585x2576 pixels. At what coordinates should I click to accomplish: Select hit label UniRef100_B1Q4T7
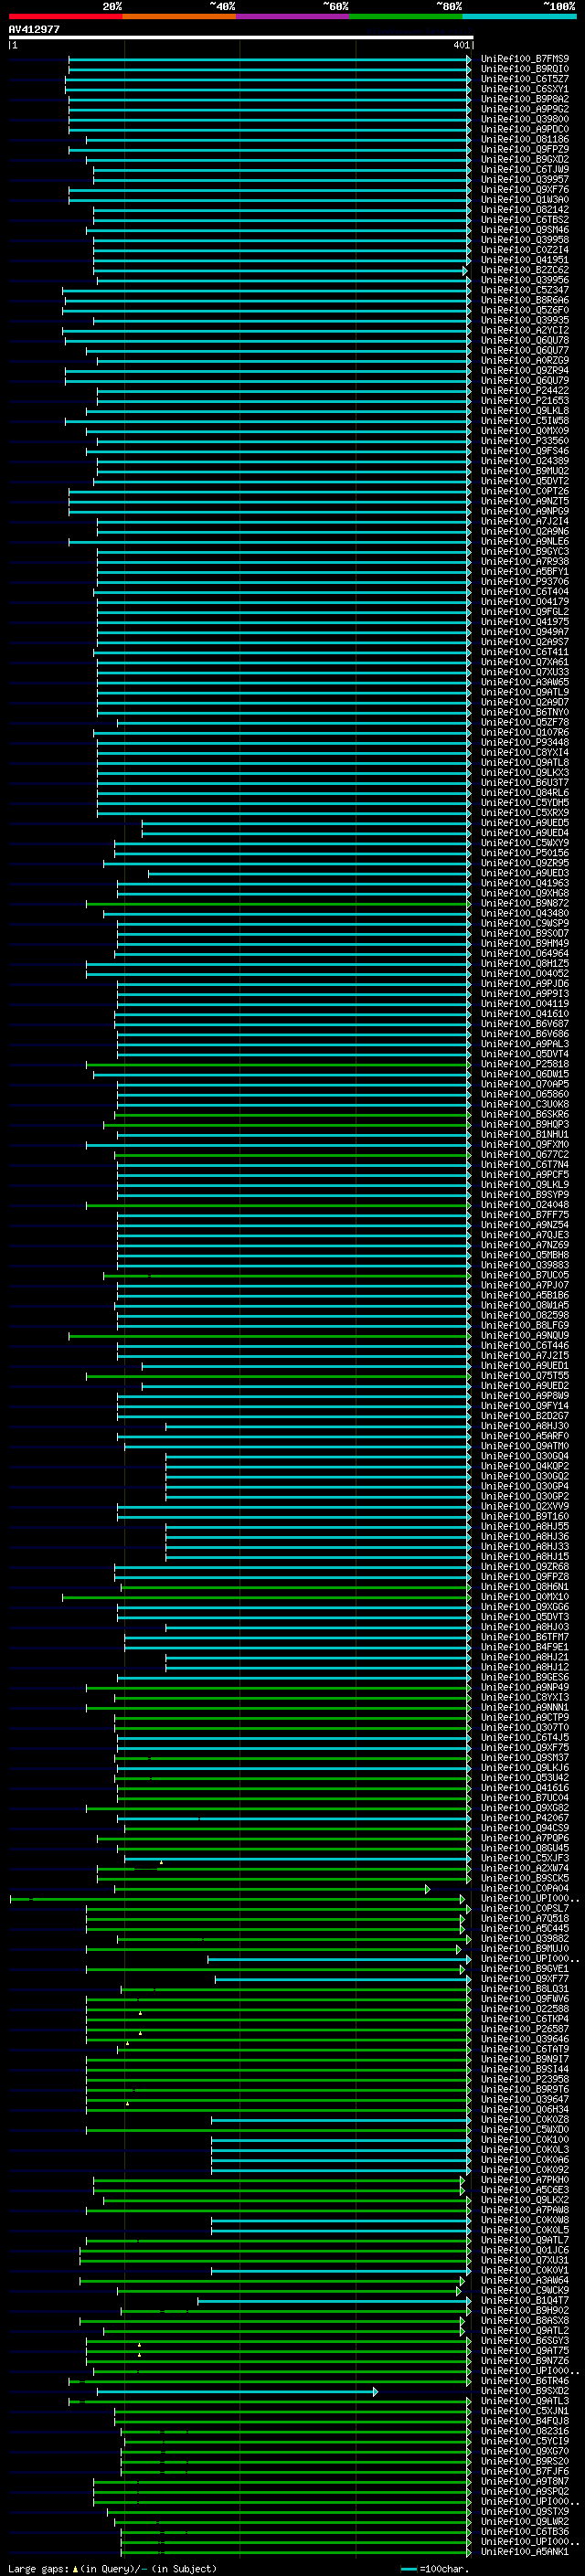coord(524,2300)
